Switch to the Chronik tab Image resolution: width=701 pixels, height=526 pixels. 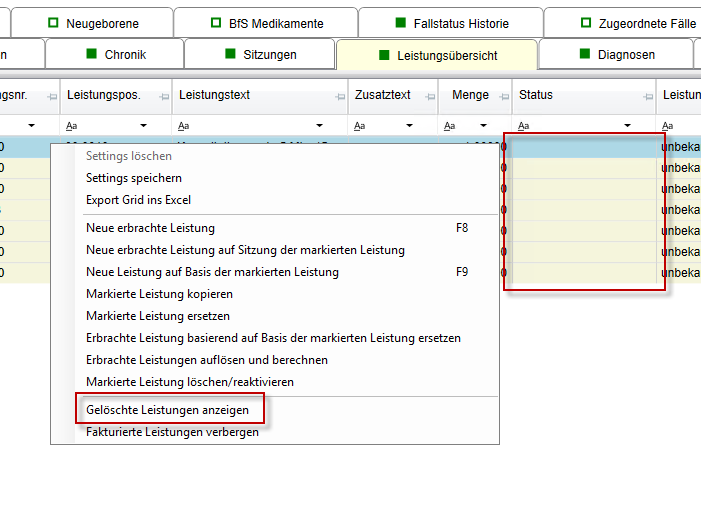point(115,55)
